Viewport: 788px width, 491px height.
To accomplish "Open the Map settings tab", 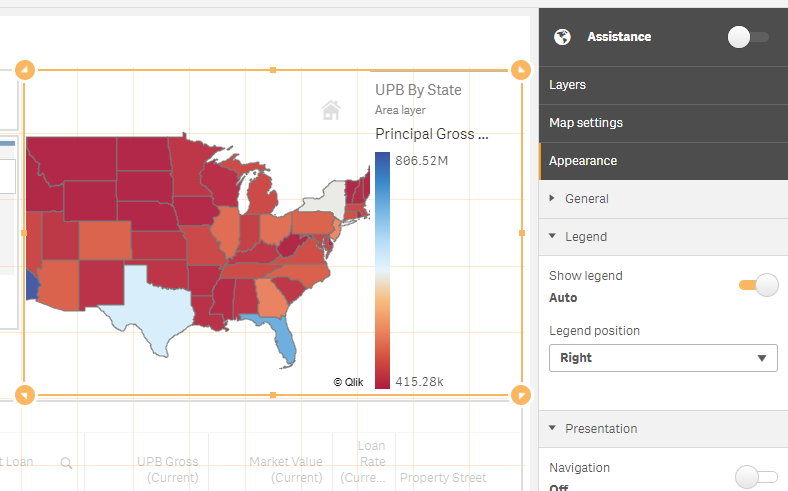I will click(x=586, y=123).
